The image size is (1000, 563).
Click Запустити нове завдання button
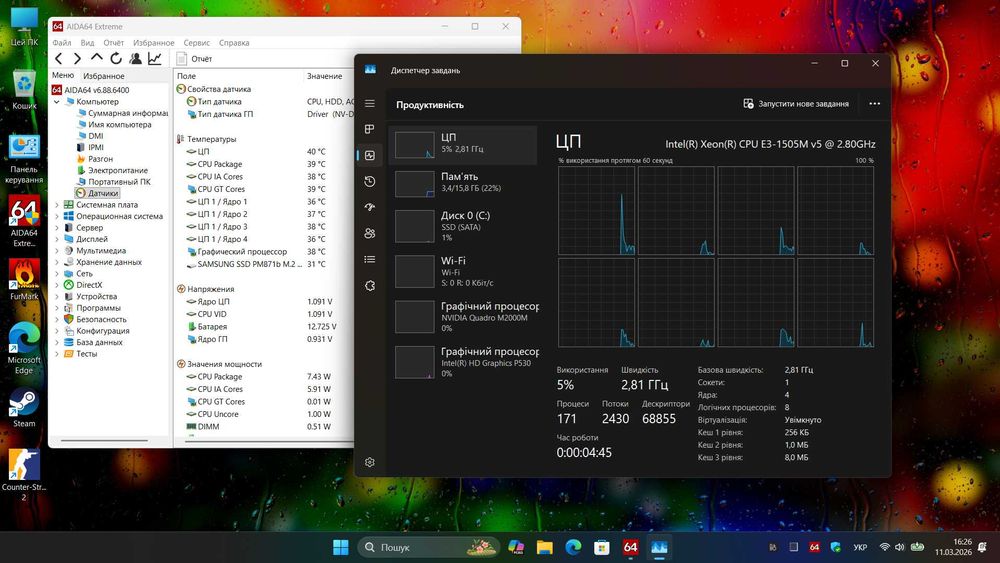[796, 104]
